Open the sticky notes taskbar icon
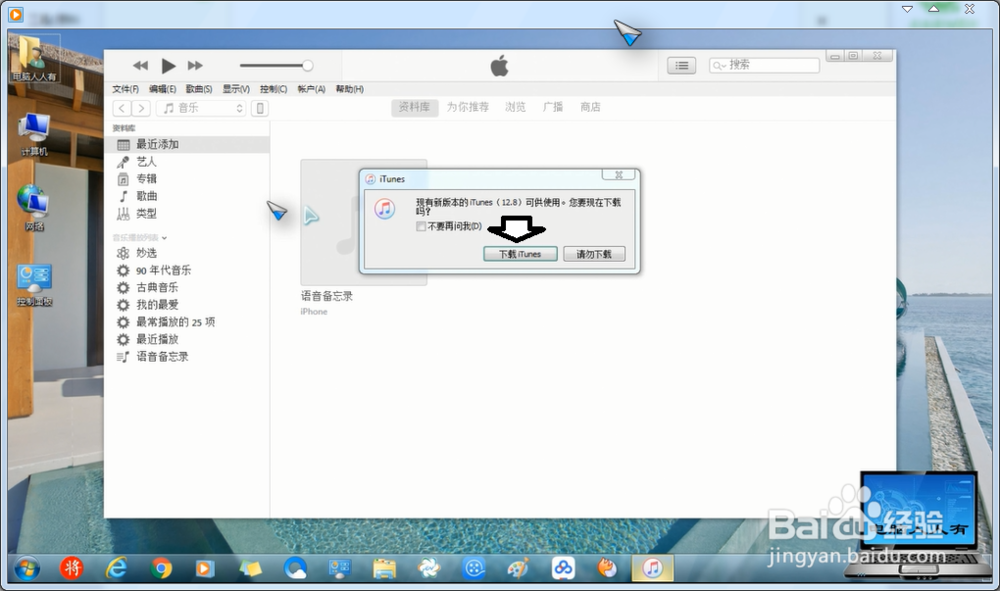The image size is (1000, 591). (251, 568)
